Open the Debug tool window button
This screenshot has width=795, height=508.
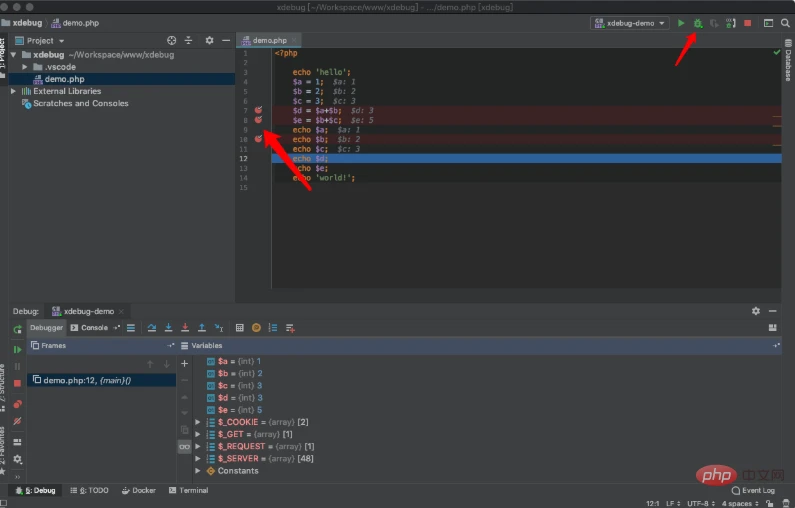click(x=35, y=491)
